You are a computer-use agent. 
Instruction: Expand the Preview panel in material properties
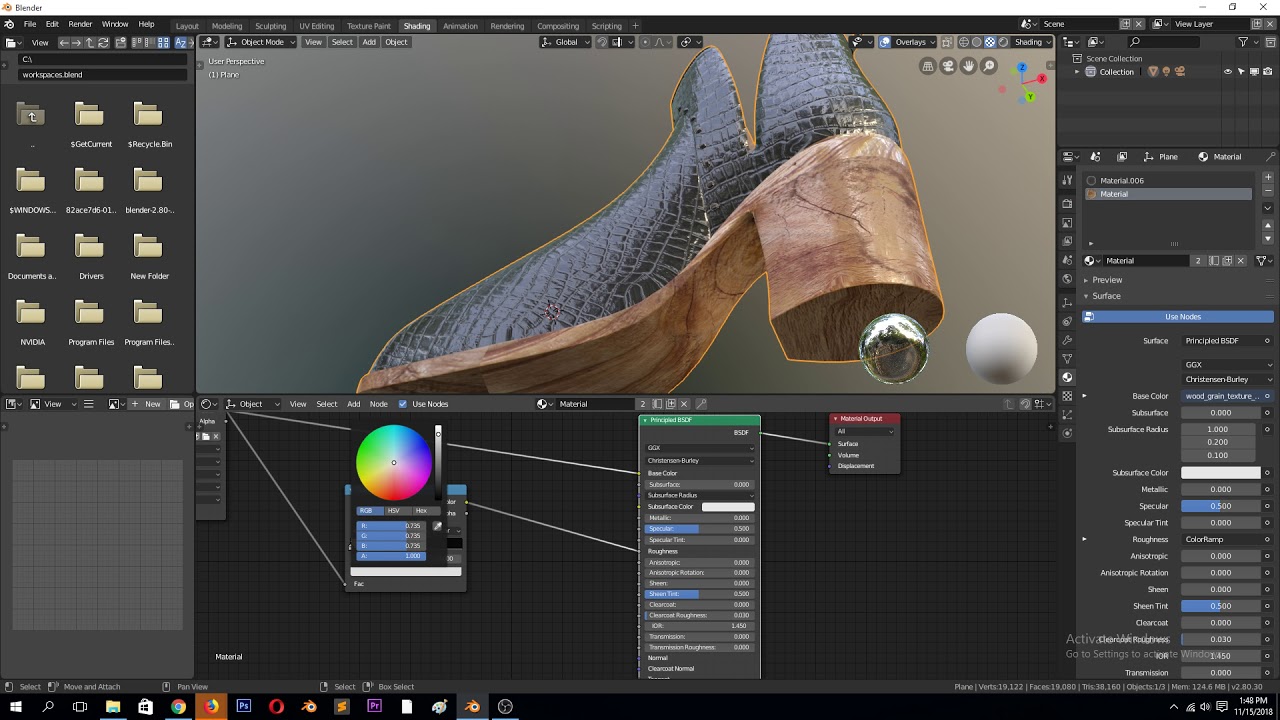pos(1106,280)
